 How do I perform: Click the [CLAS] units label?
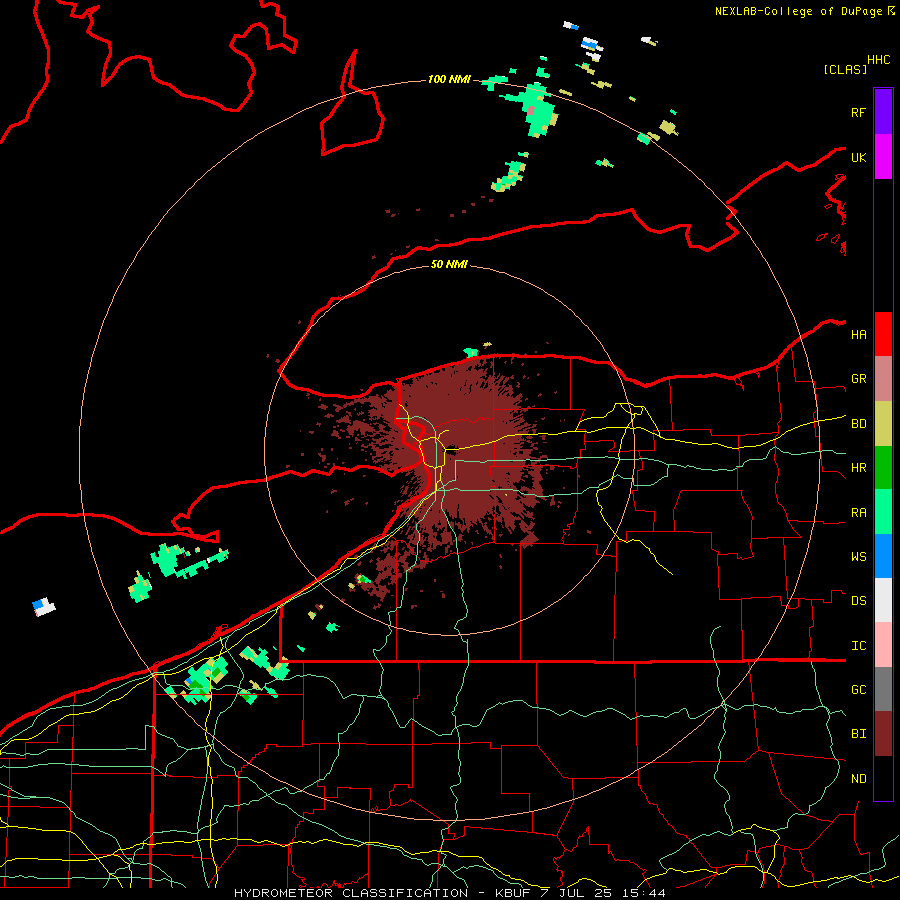(x=845, y=69)
